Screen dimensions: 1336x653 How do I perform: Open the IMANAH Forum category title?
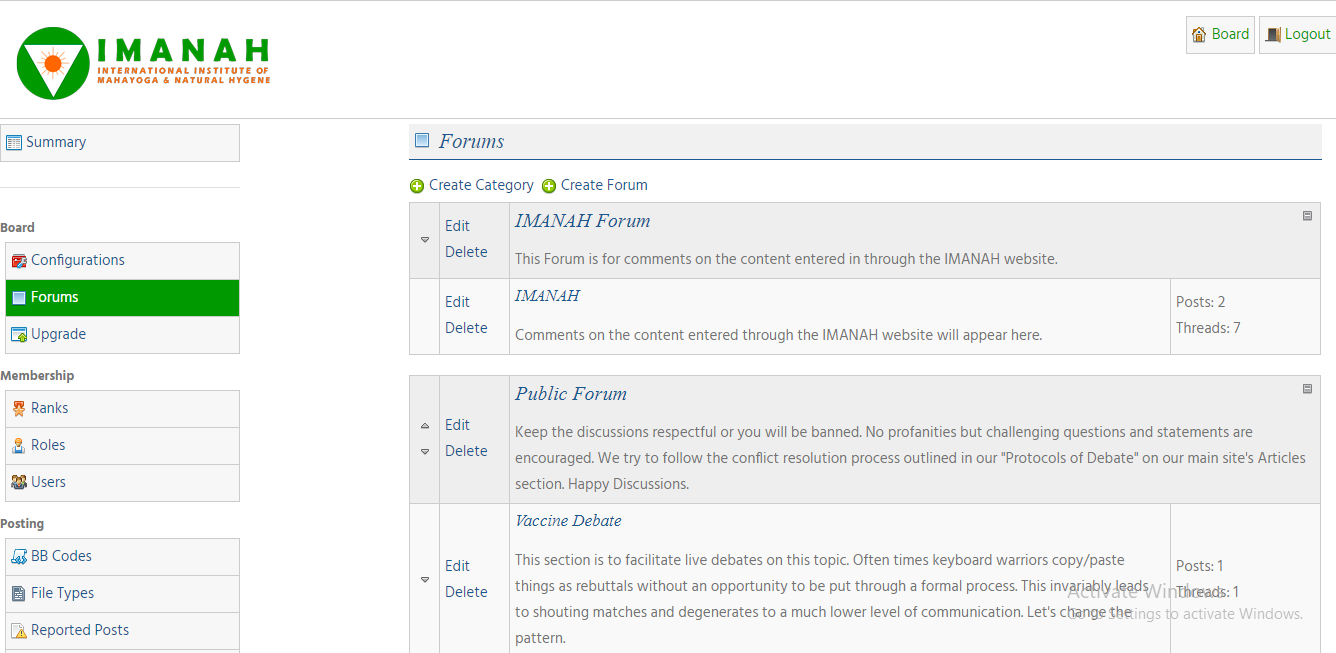[582, 221]
